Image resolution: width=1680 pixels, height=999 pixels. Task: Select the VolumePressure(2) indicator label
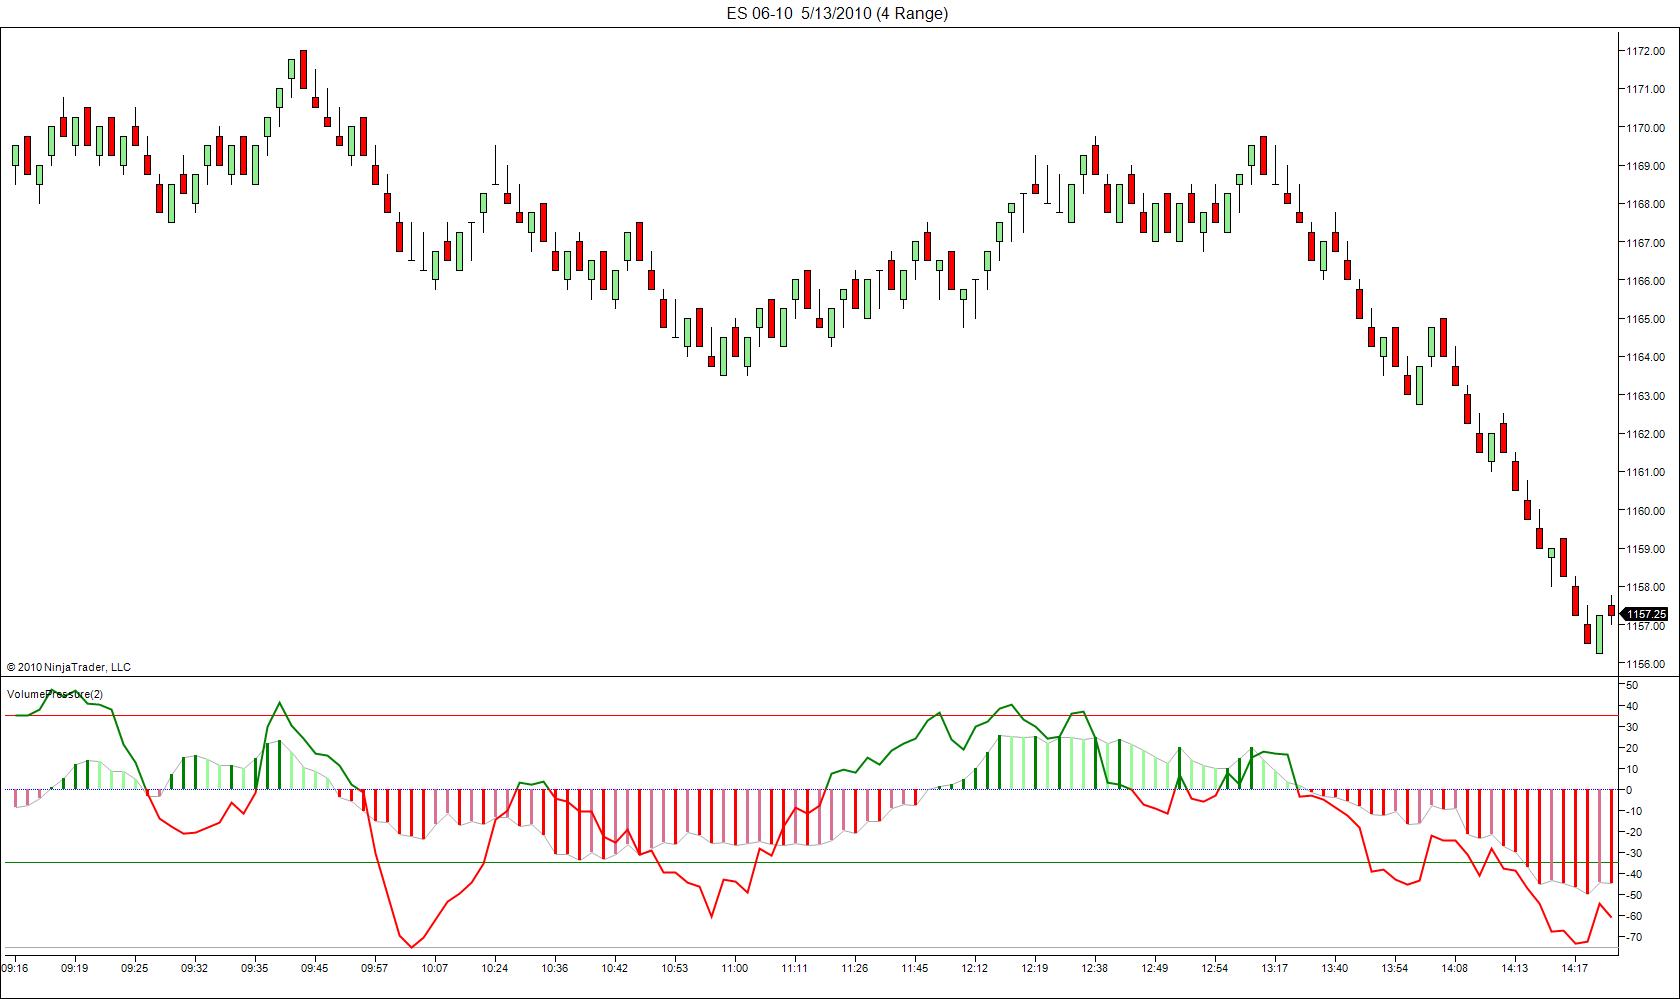pos(55,694)
